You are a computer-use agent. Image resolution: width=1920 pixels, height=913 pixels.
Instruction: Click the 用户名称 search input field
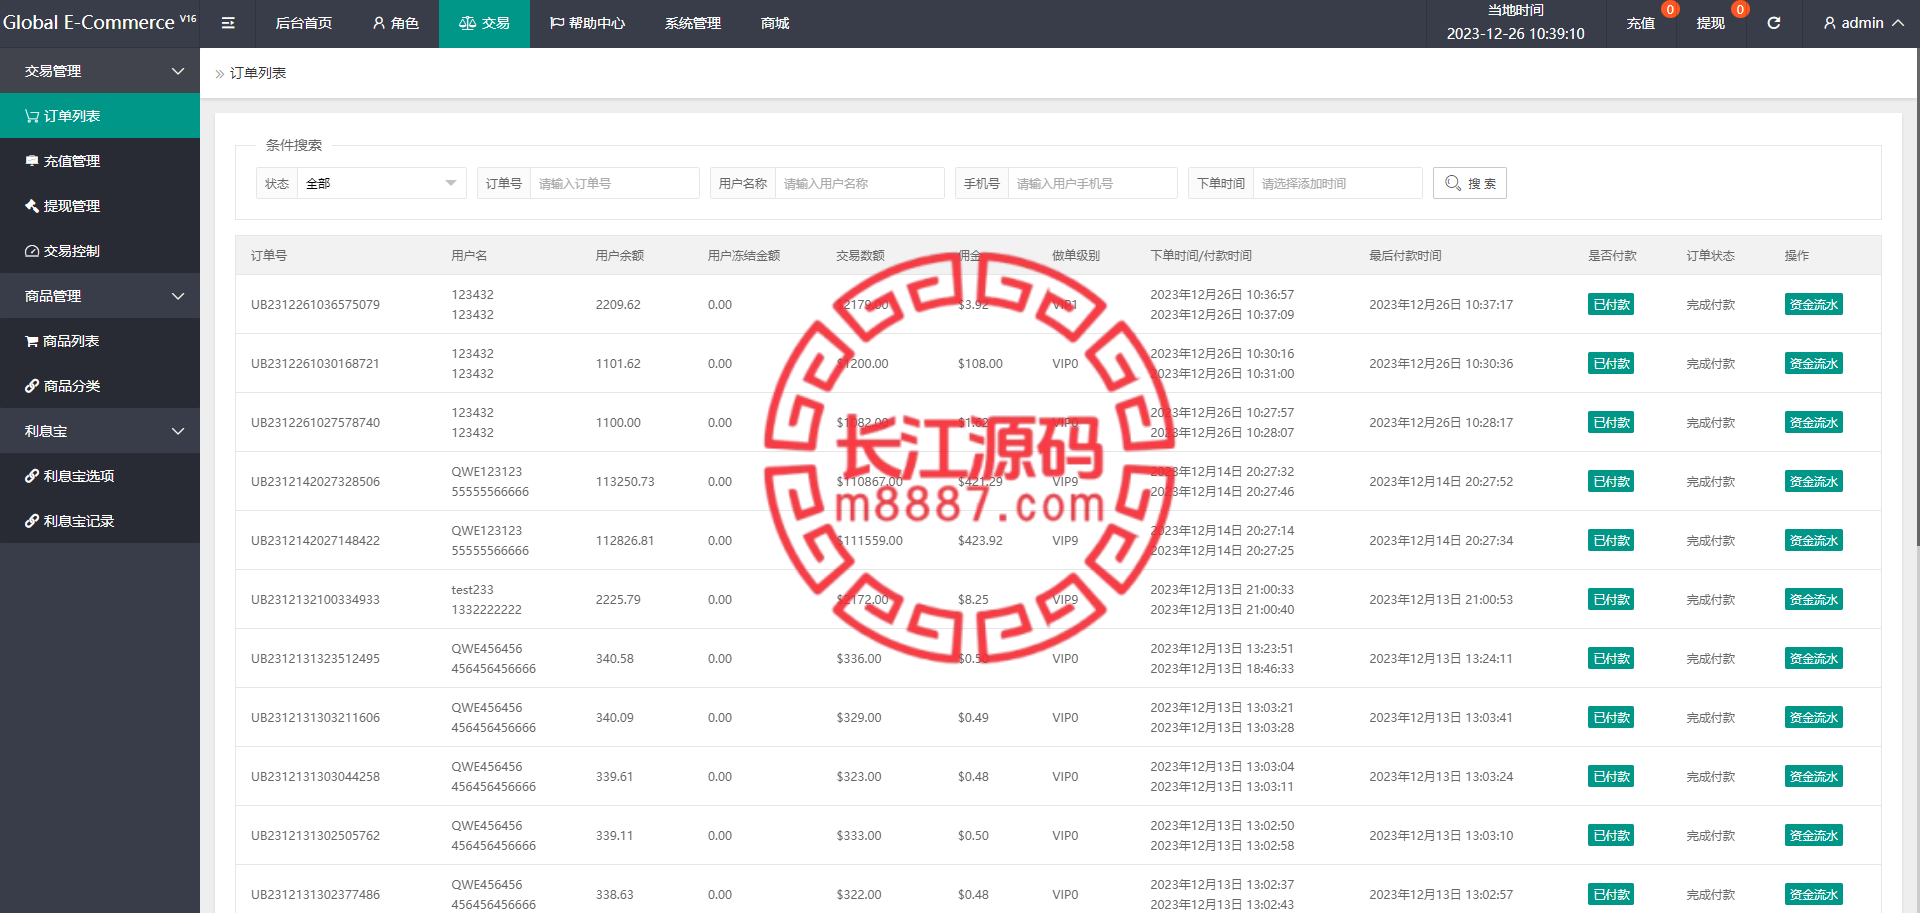point(859,183)
